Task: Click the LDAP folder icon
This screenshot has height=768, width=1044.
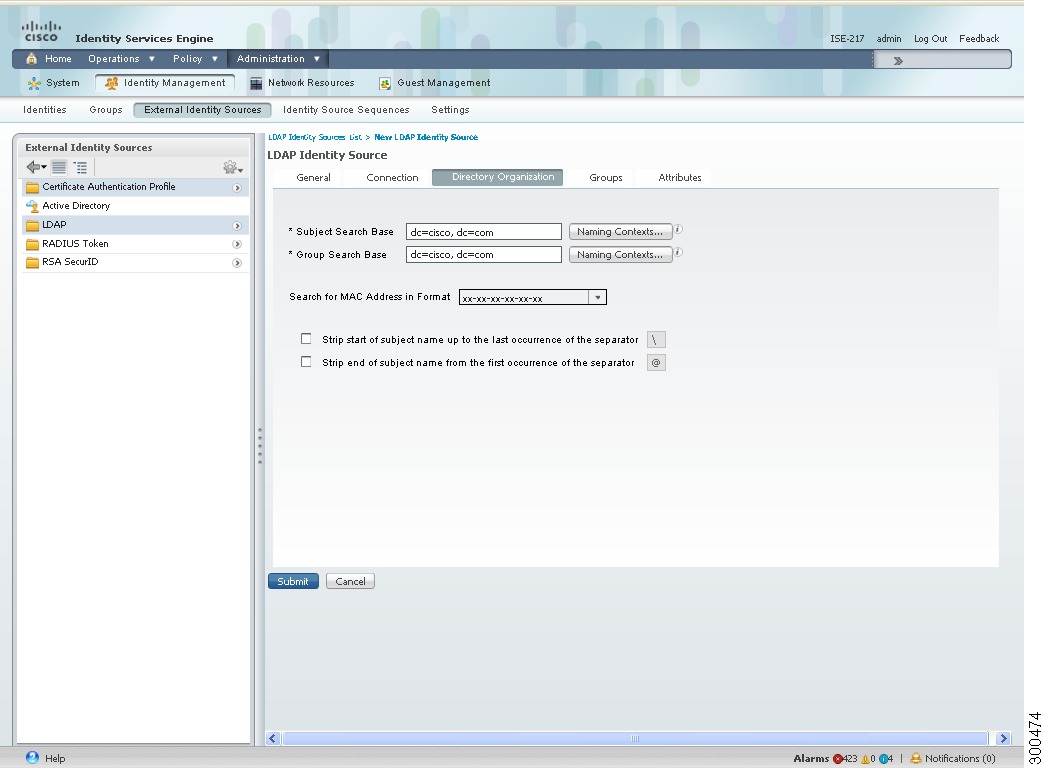Action: tap(33, 225)
